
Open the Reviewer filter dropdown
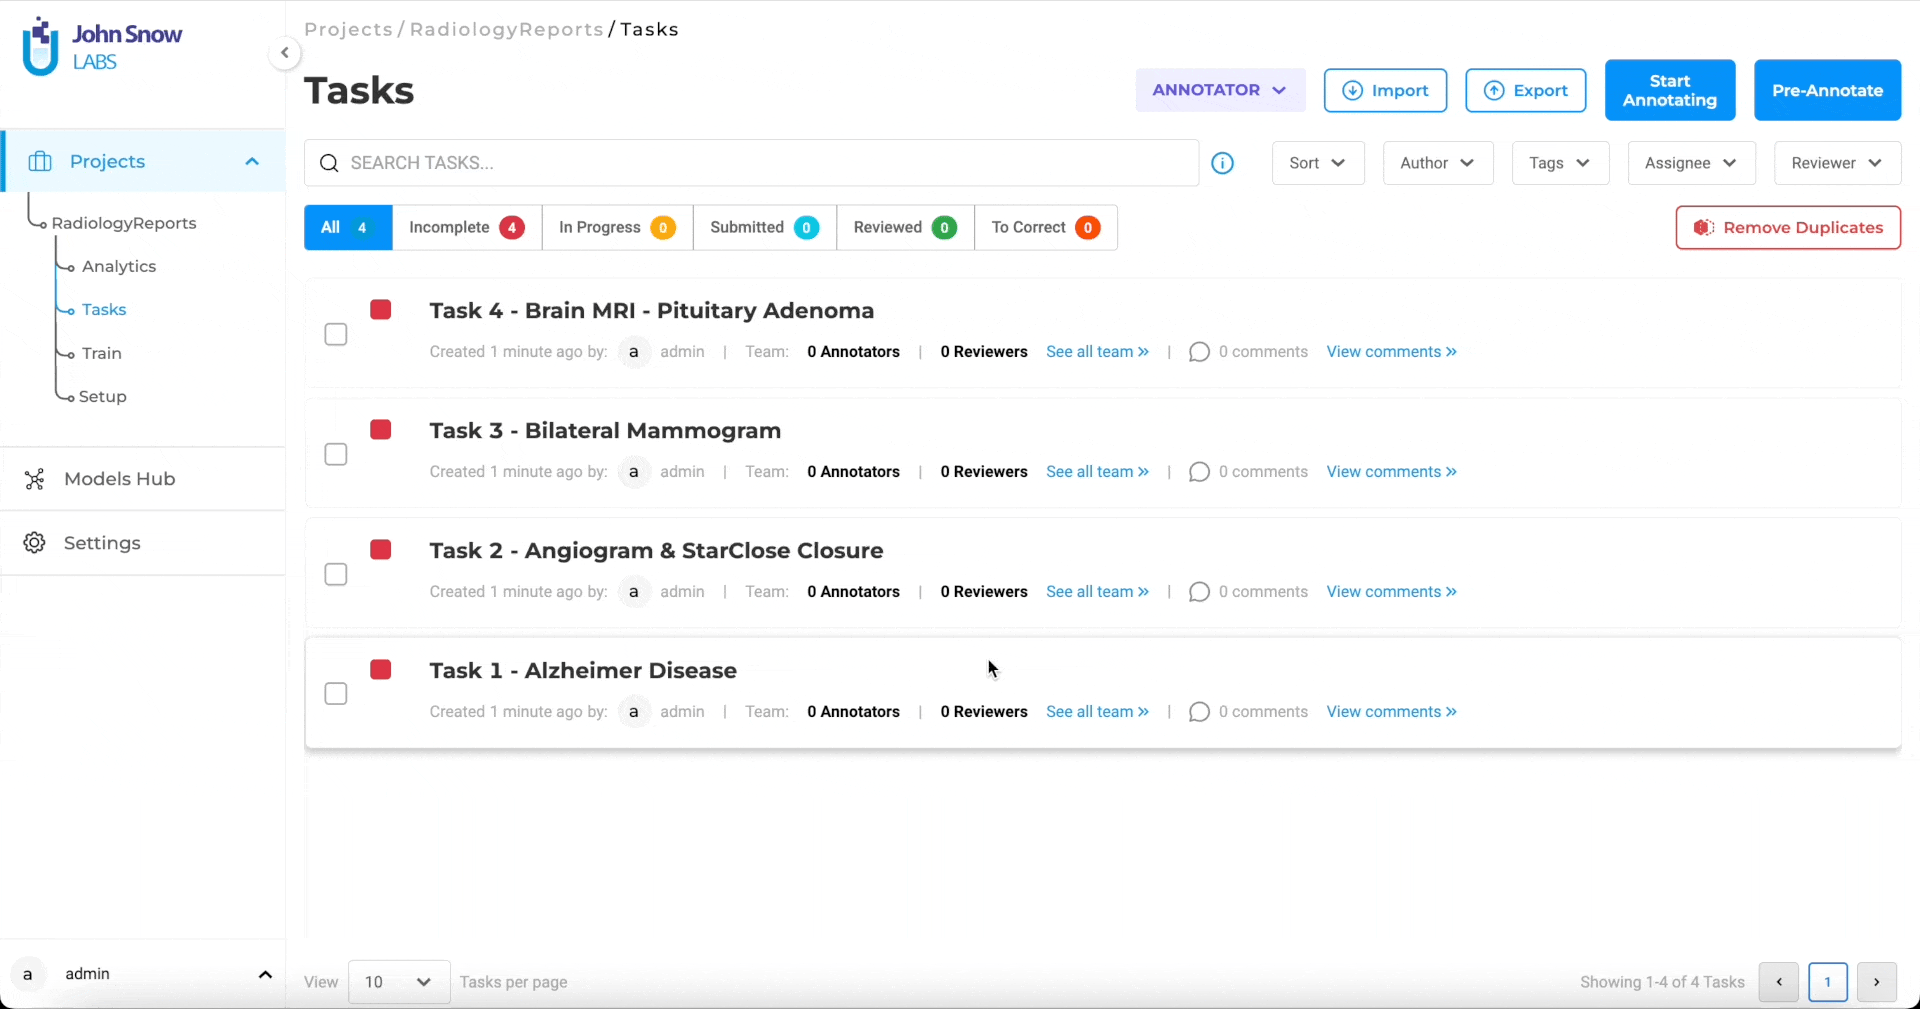point(1837,163)
